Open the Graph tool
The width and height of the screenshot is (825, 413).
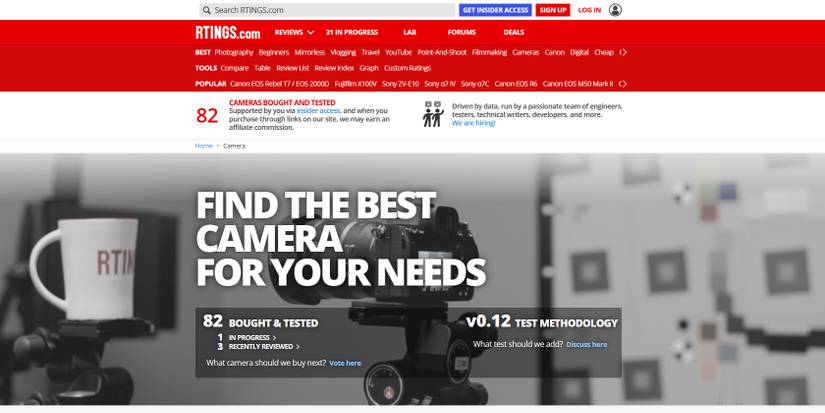(369, 68)
